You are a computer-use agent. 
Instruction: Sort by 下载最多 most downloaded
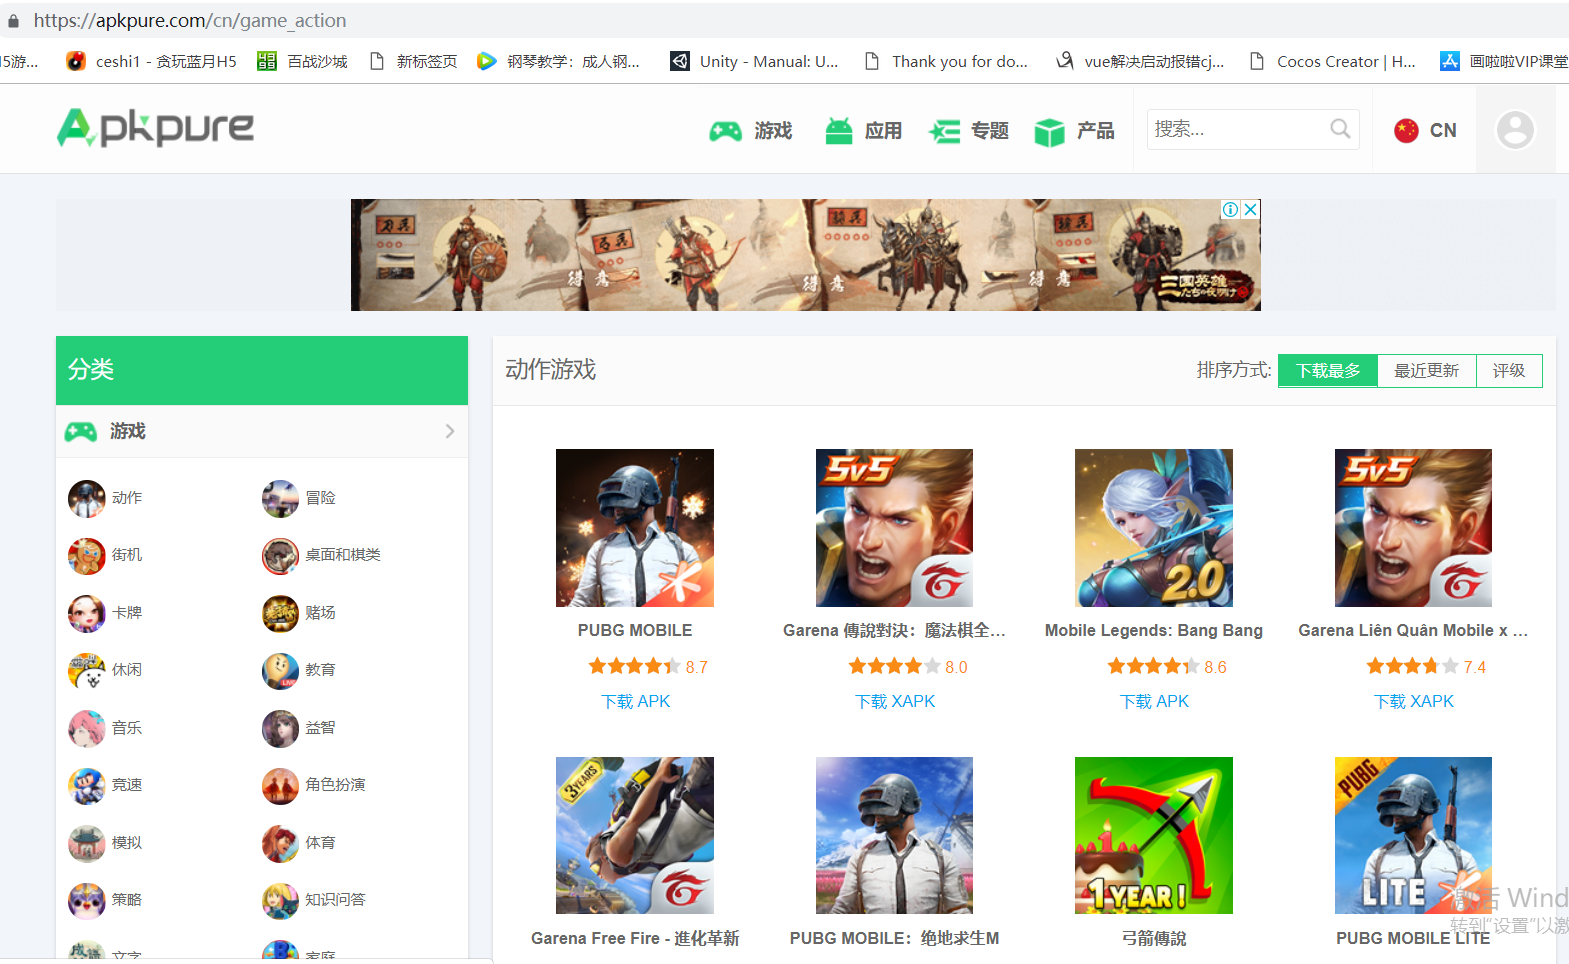[1327, 371]
